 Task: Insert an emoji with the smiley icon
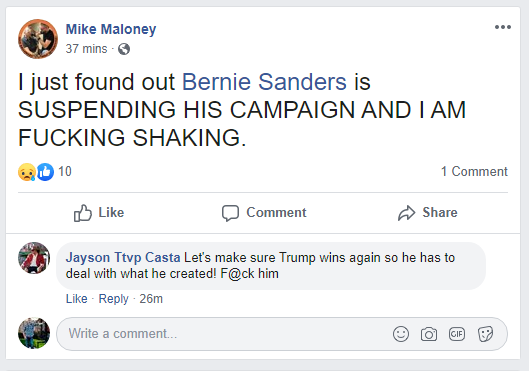tap(401, 334)
